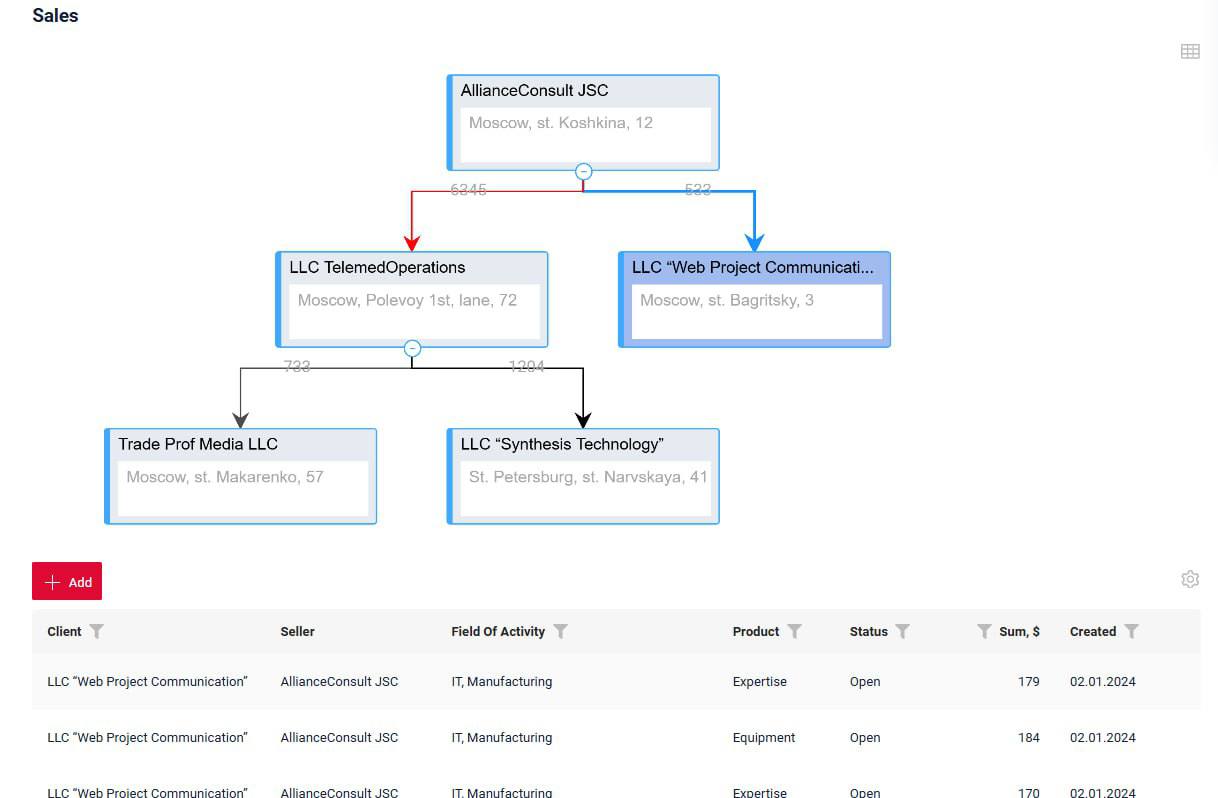This screenshot has height=798, width=1218.
Task: Select the LLC "Synthesis Technology" node
Action: click(x=583, y=476)
